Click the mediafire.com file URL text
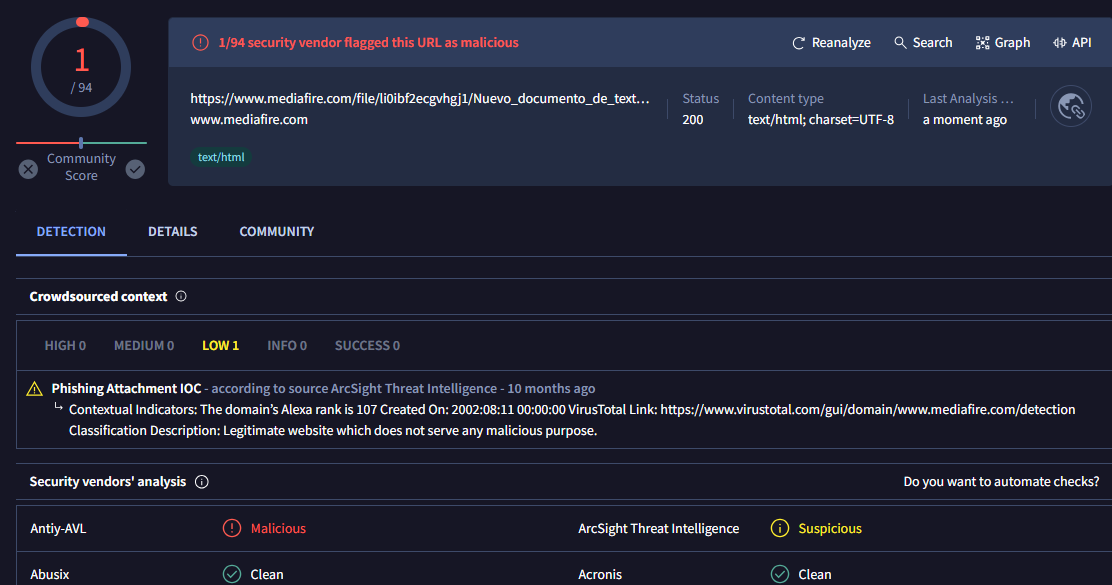1112x585 pixels. pyautogui.click(x=420, y=99)
